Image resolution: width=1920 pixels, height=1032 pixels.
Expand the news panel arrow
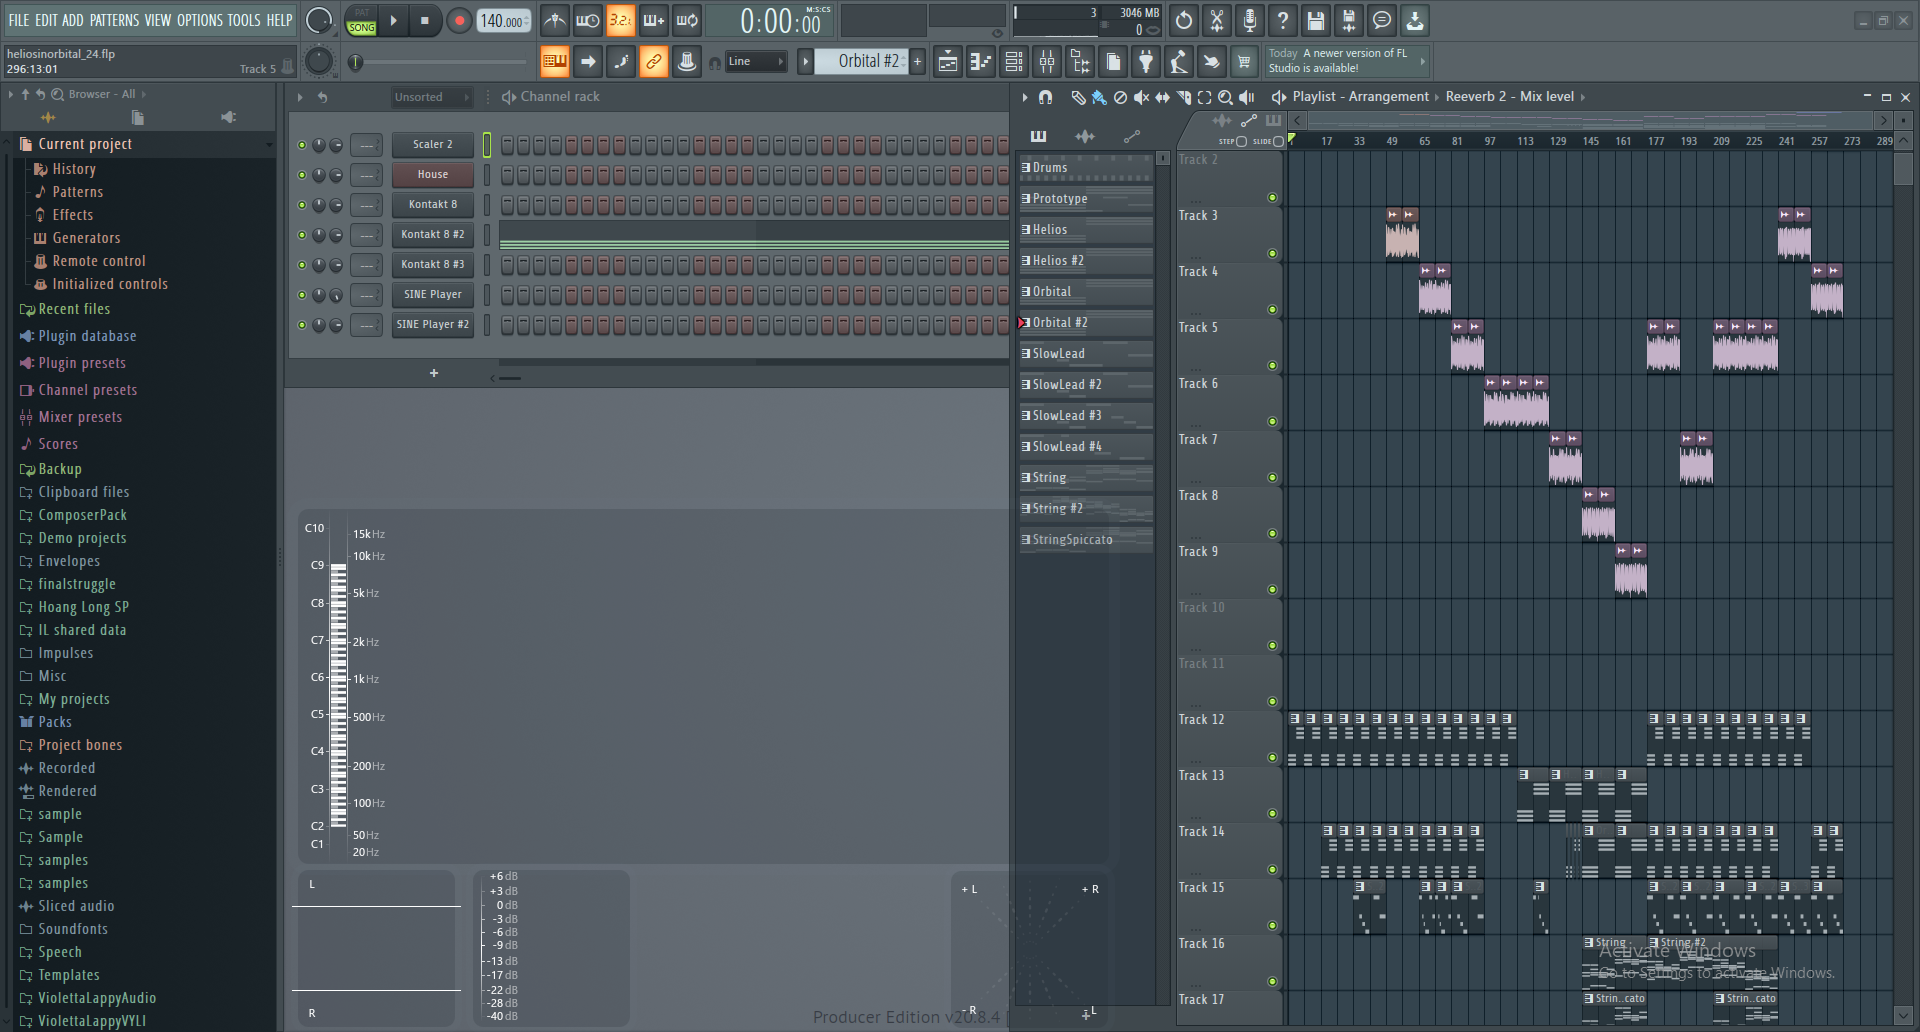pyautogui.click(x=1422, y=61)
